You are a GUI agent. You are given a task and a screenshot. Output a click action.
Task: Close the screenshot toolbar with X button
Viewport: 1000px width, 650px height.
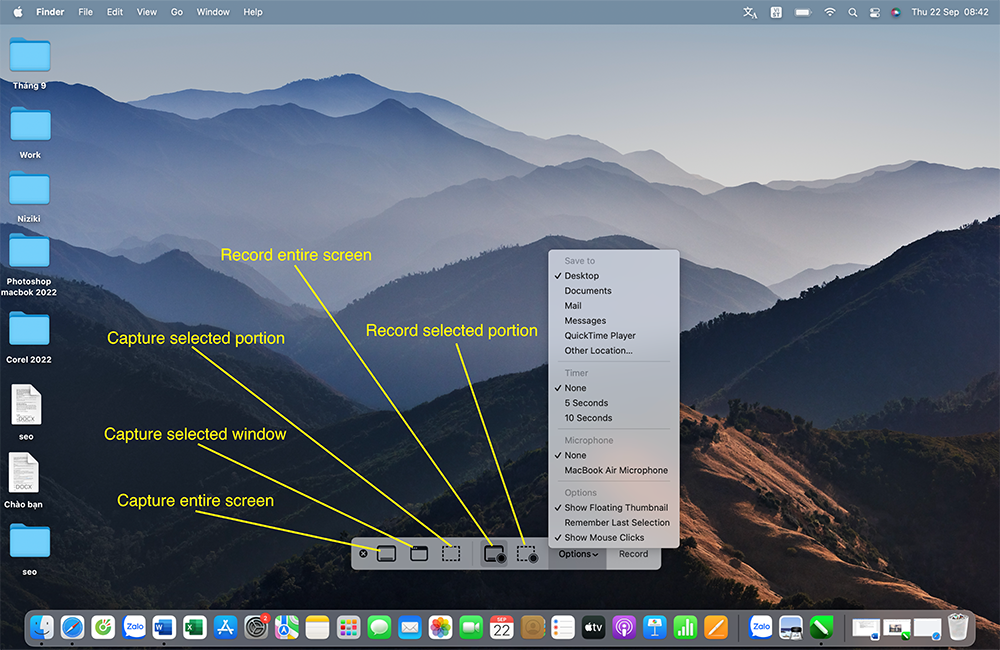(363, 554)
